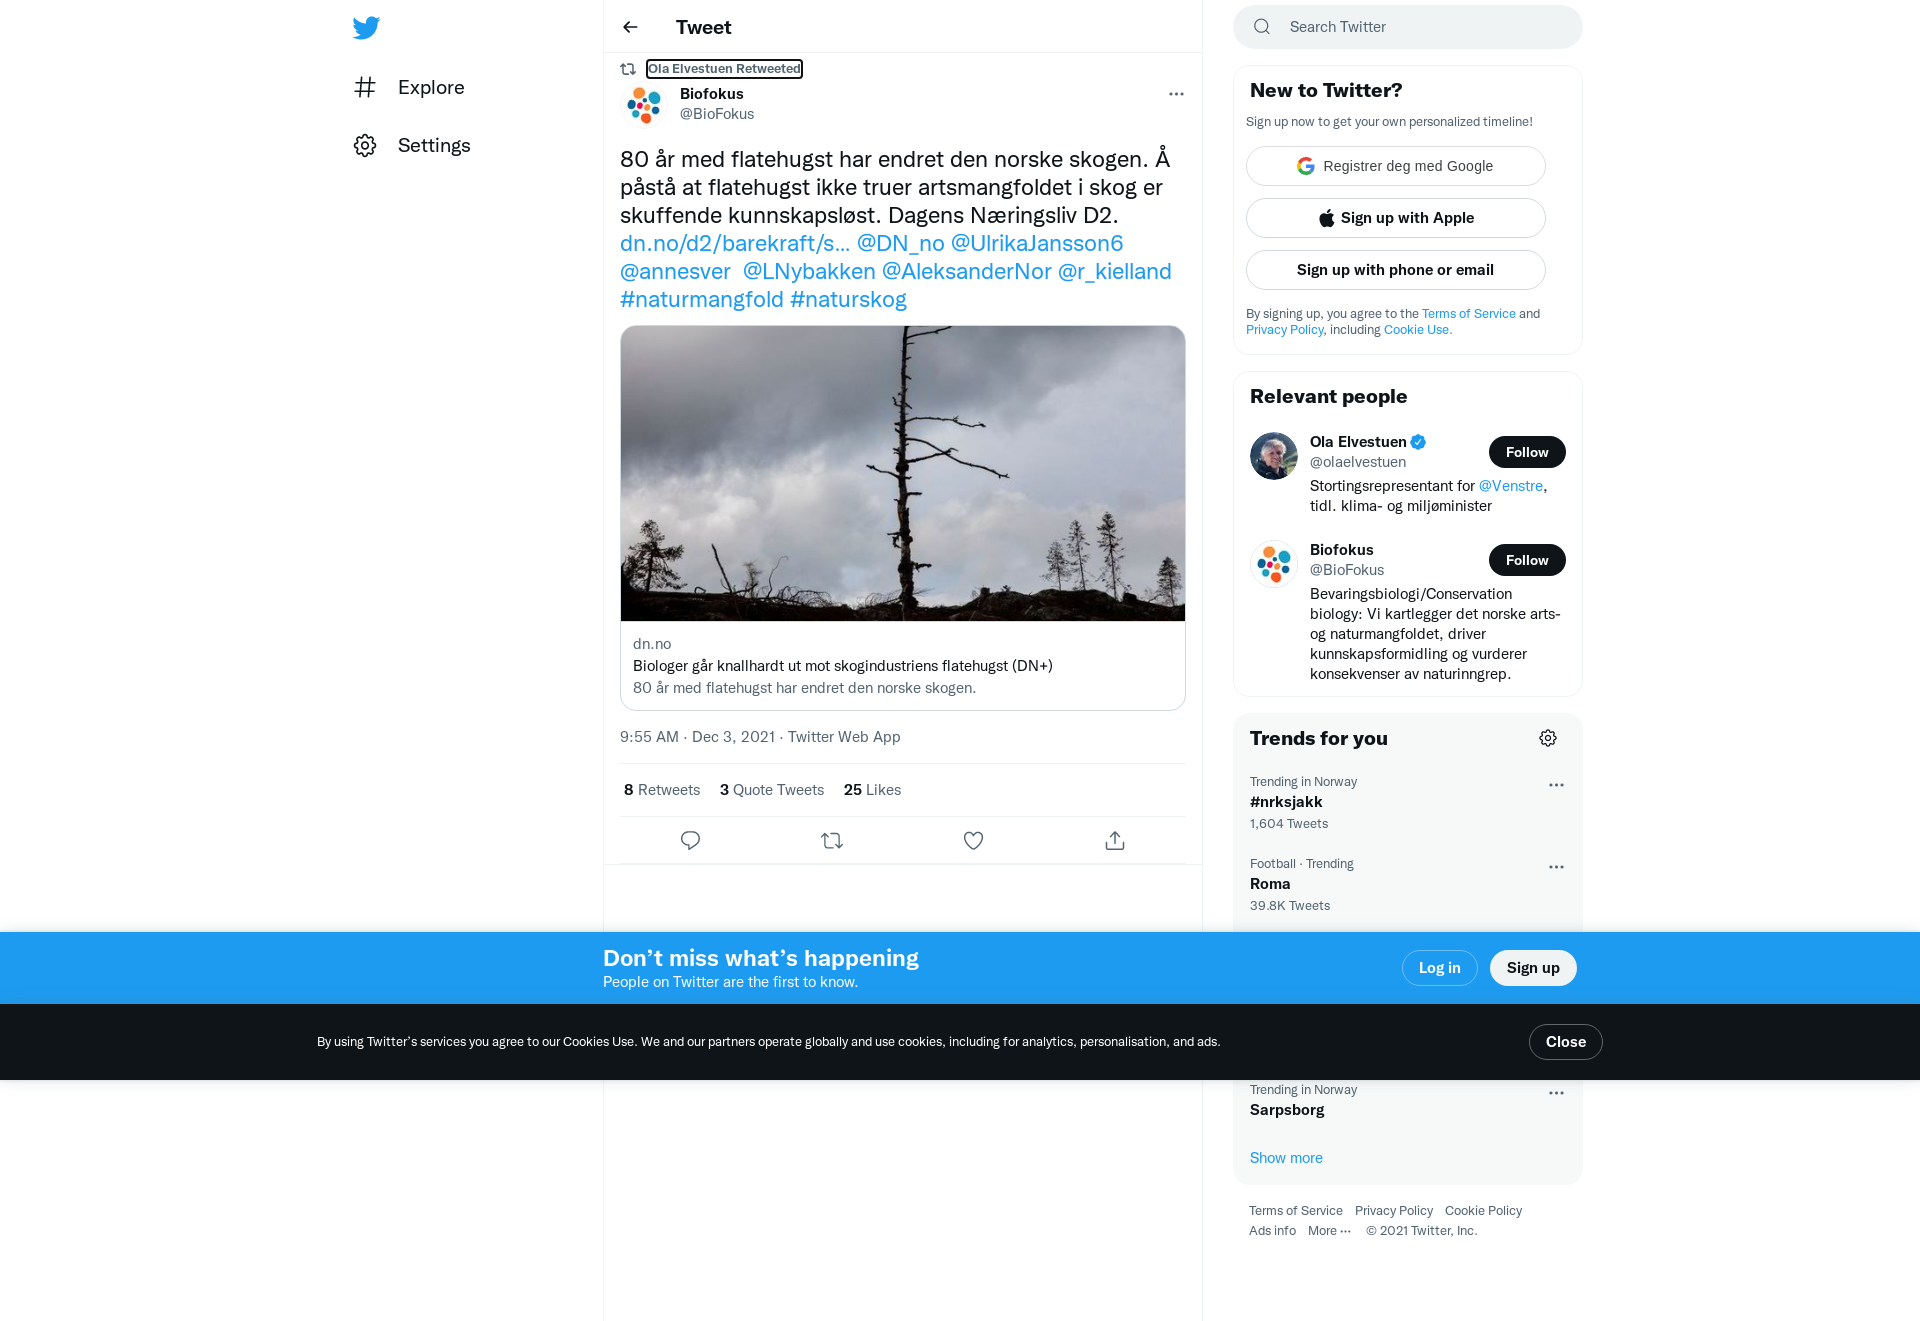Open the tweet's three-dot more menu
1920x1321 pixels.
(x=1176, y=94)
